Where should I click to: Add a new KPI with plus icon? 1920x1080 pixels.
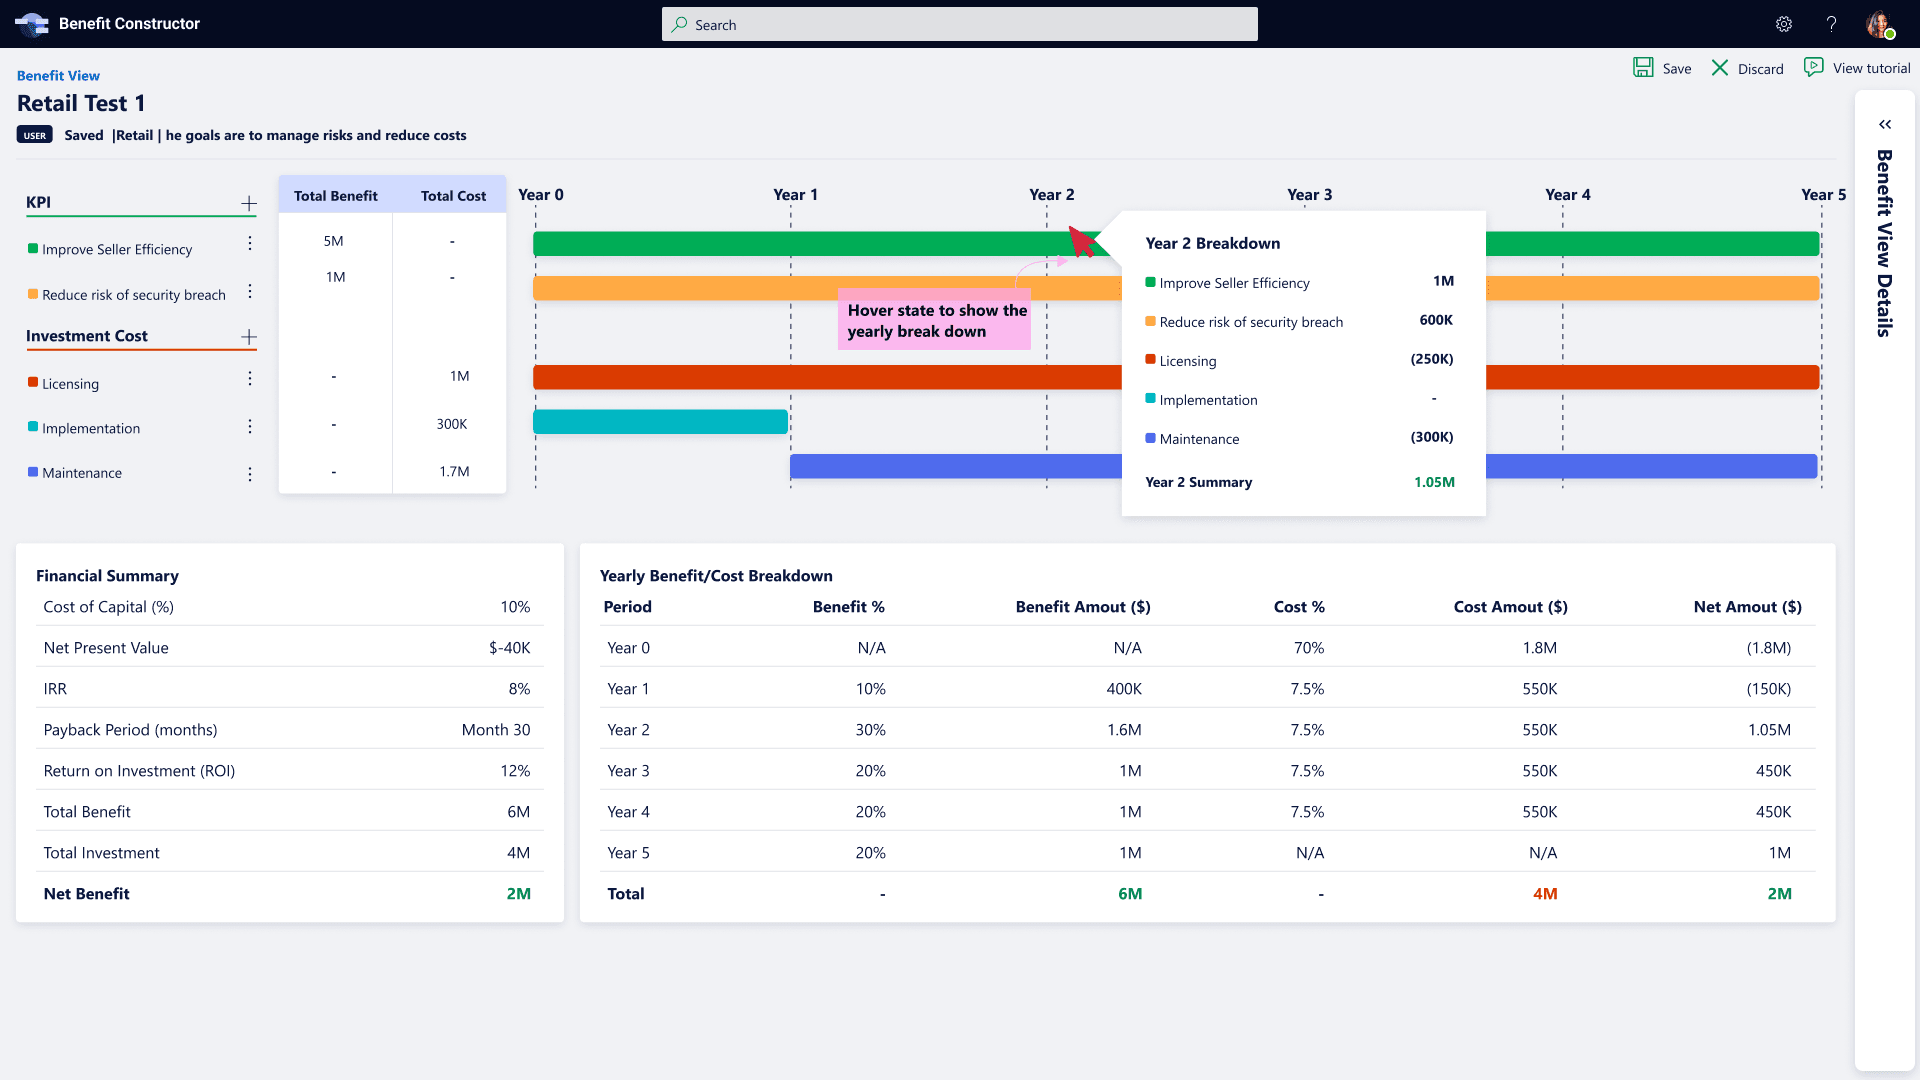[x=249, y=204]
